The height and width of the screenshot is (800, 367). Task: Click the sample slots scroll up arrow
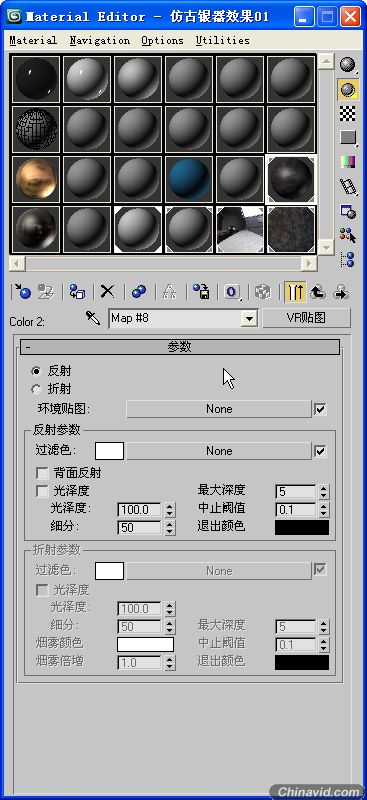pyautogui.click(x=326, y=61)
